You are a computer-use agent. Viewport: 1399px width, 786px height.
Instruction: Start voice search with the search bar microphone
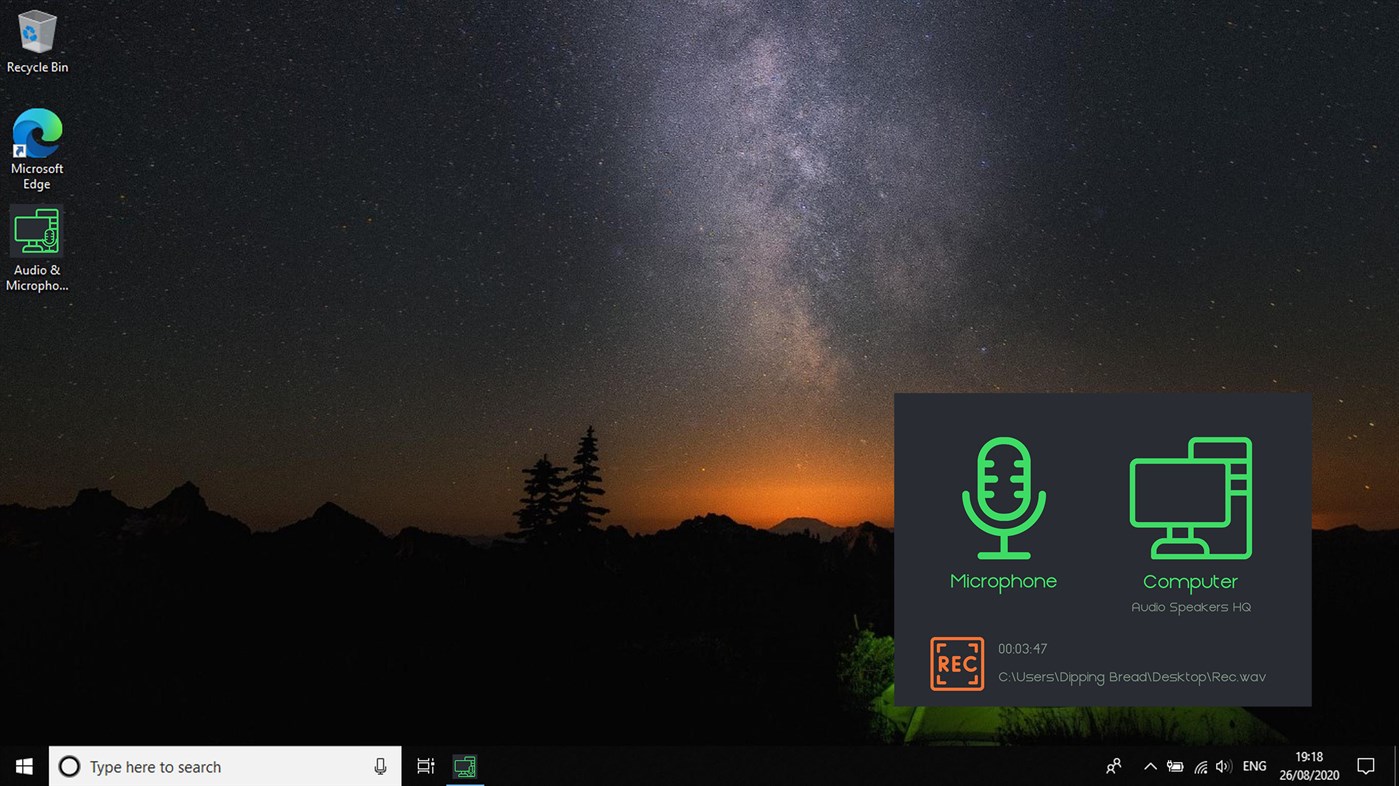tap(380, 766)
